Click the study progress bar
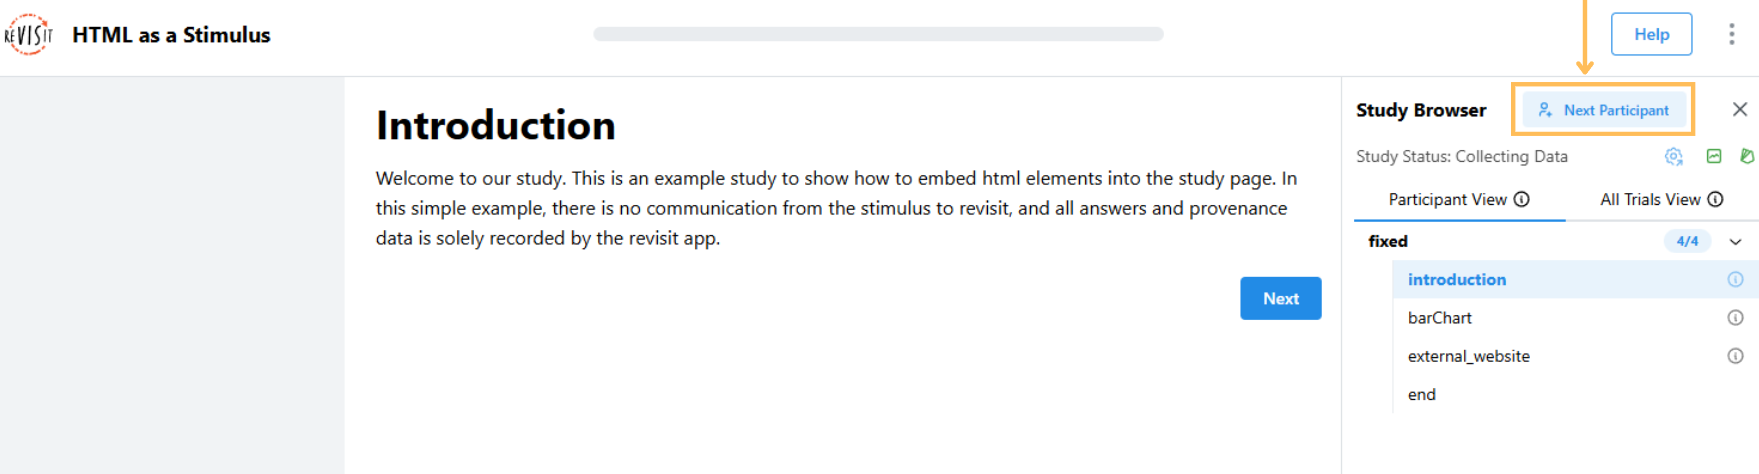The image size is (1759, 474). 878,34
